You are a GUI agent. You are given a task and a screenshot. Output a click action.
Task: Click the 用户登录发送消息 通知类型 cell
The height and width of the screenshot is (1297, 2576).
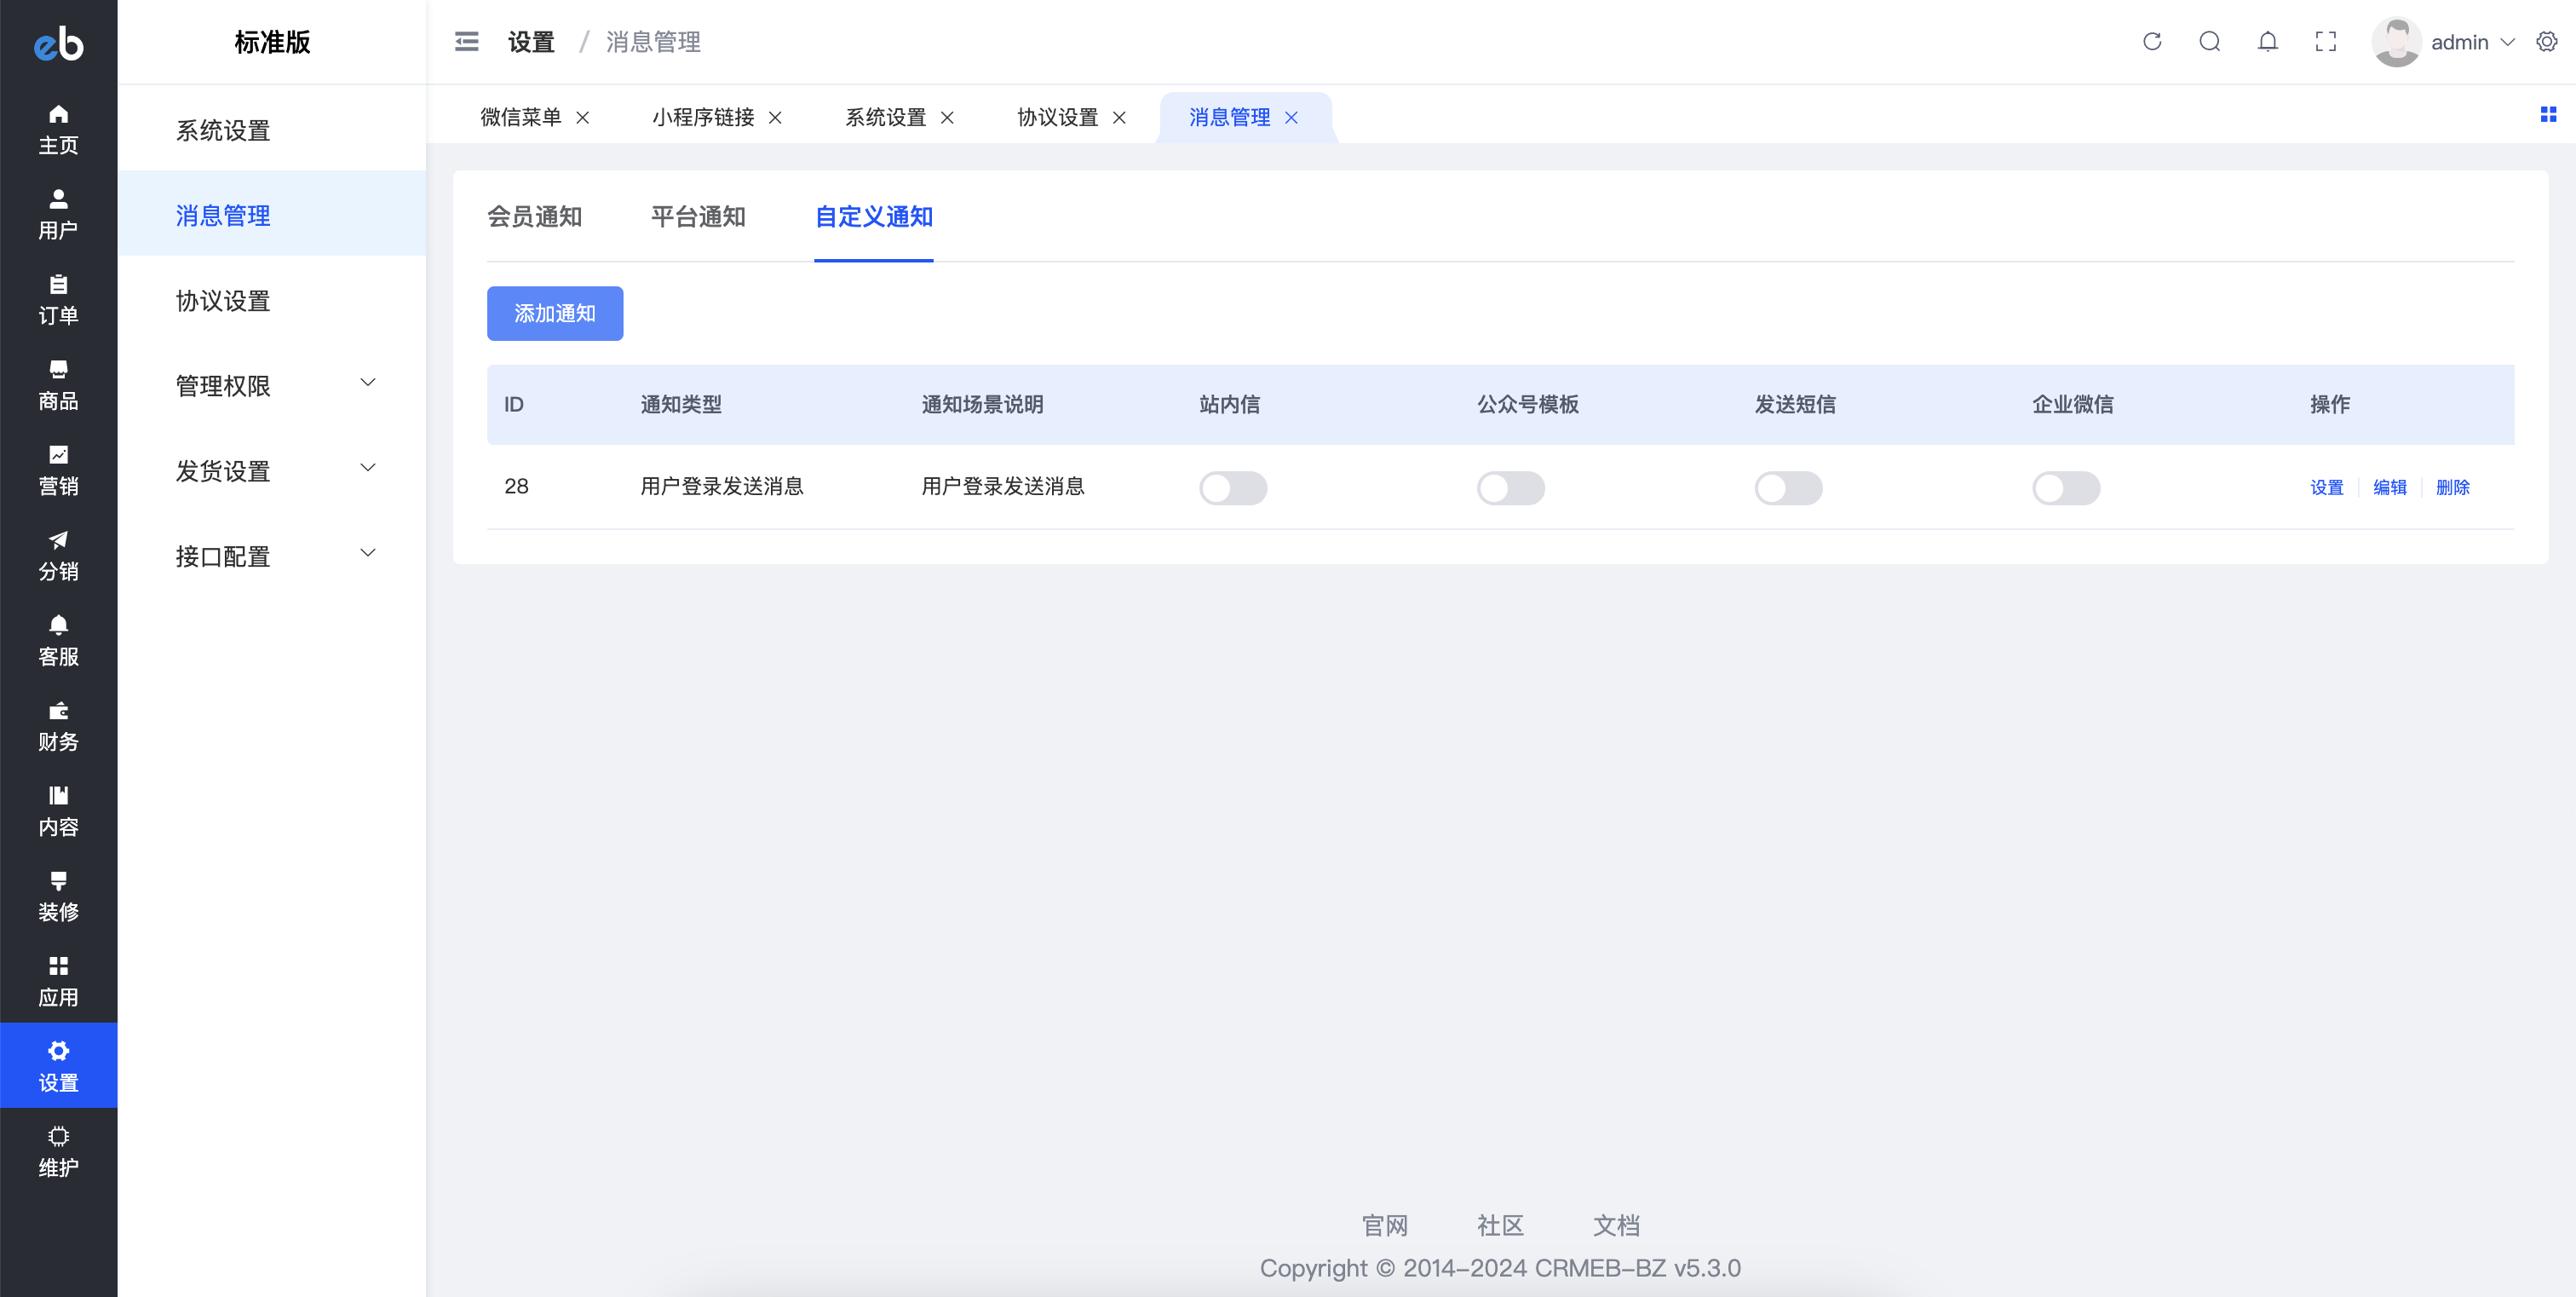721,486
